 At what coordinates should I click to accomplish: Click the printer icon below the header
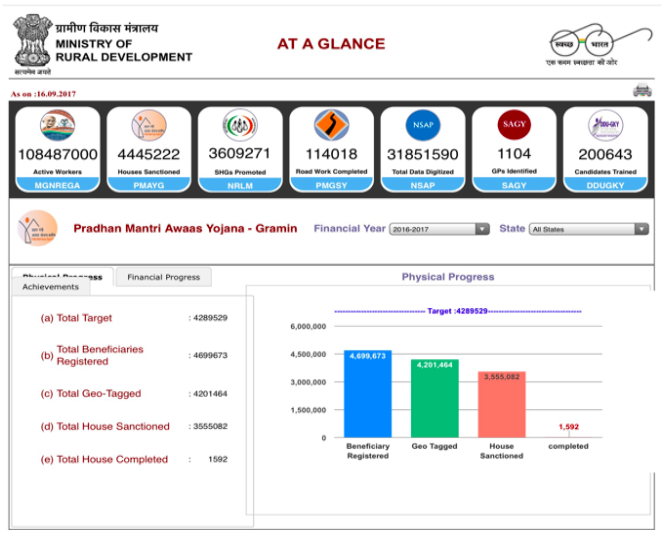(x=641, y=91)
